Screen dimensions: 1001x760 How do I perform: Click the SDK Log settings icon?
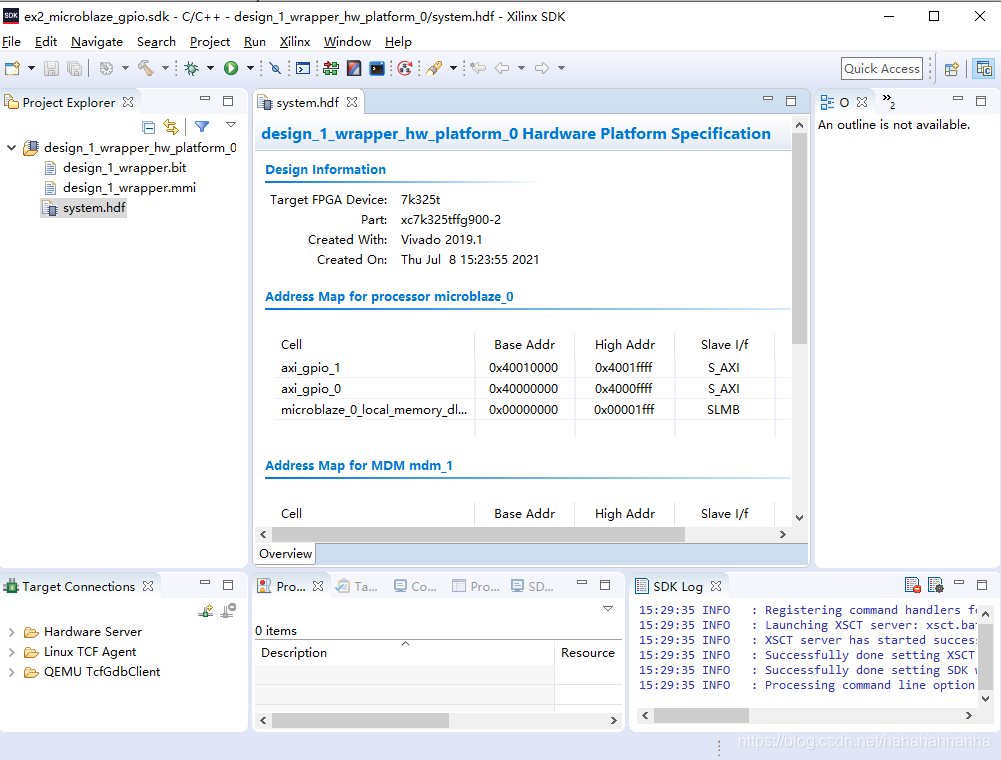pos(936,585)
